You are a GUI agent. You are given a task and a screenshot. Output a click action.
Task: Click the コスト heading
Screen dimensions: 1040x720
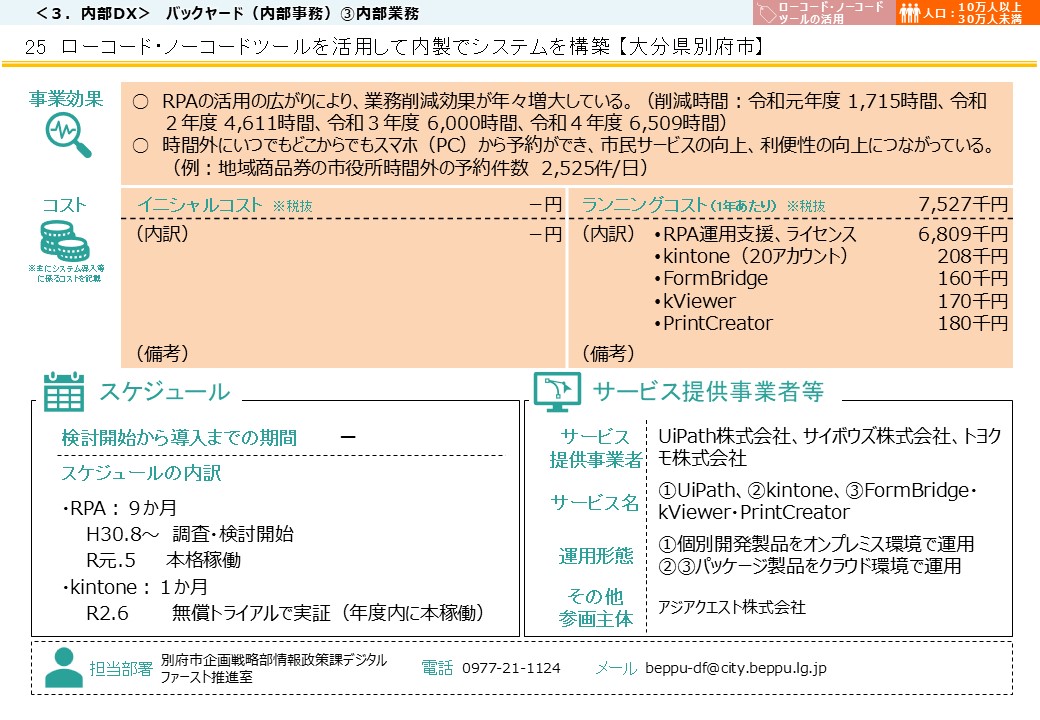click(64, 206)
